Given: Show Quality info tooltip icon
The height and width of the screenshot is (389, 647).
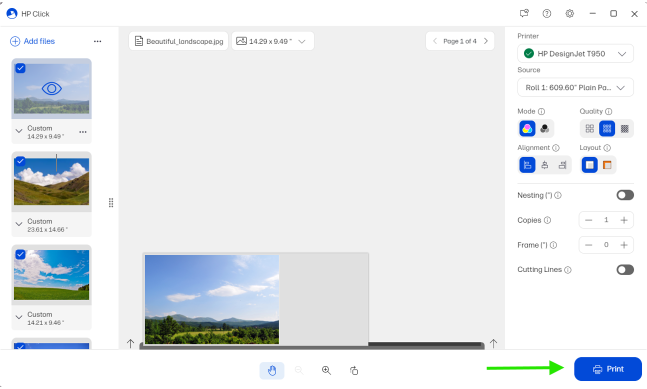Looking at the screenshot, I should pos(608,111).
